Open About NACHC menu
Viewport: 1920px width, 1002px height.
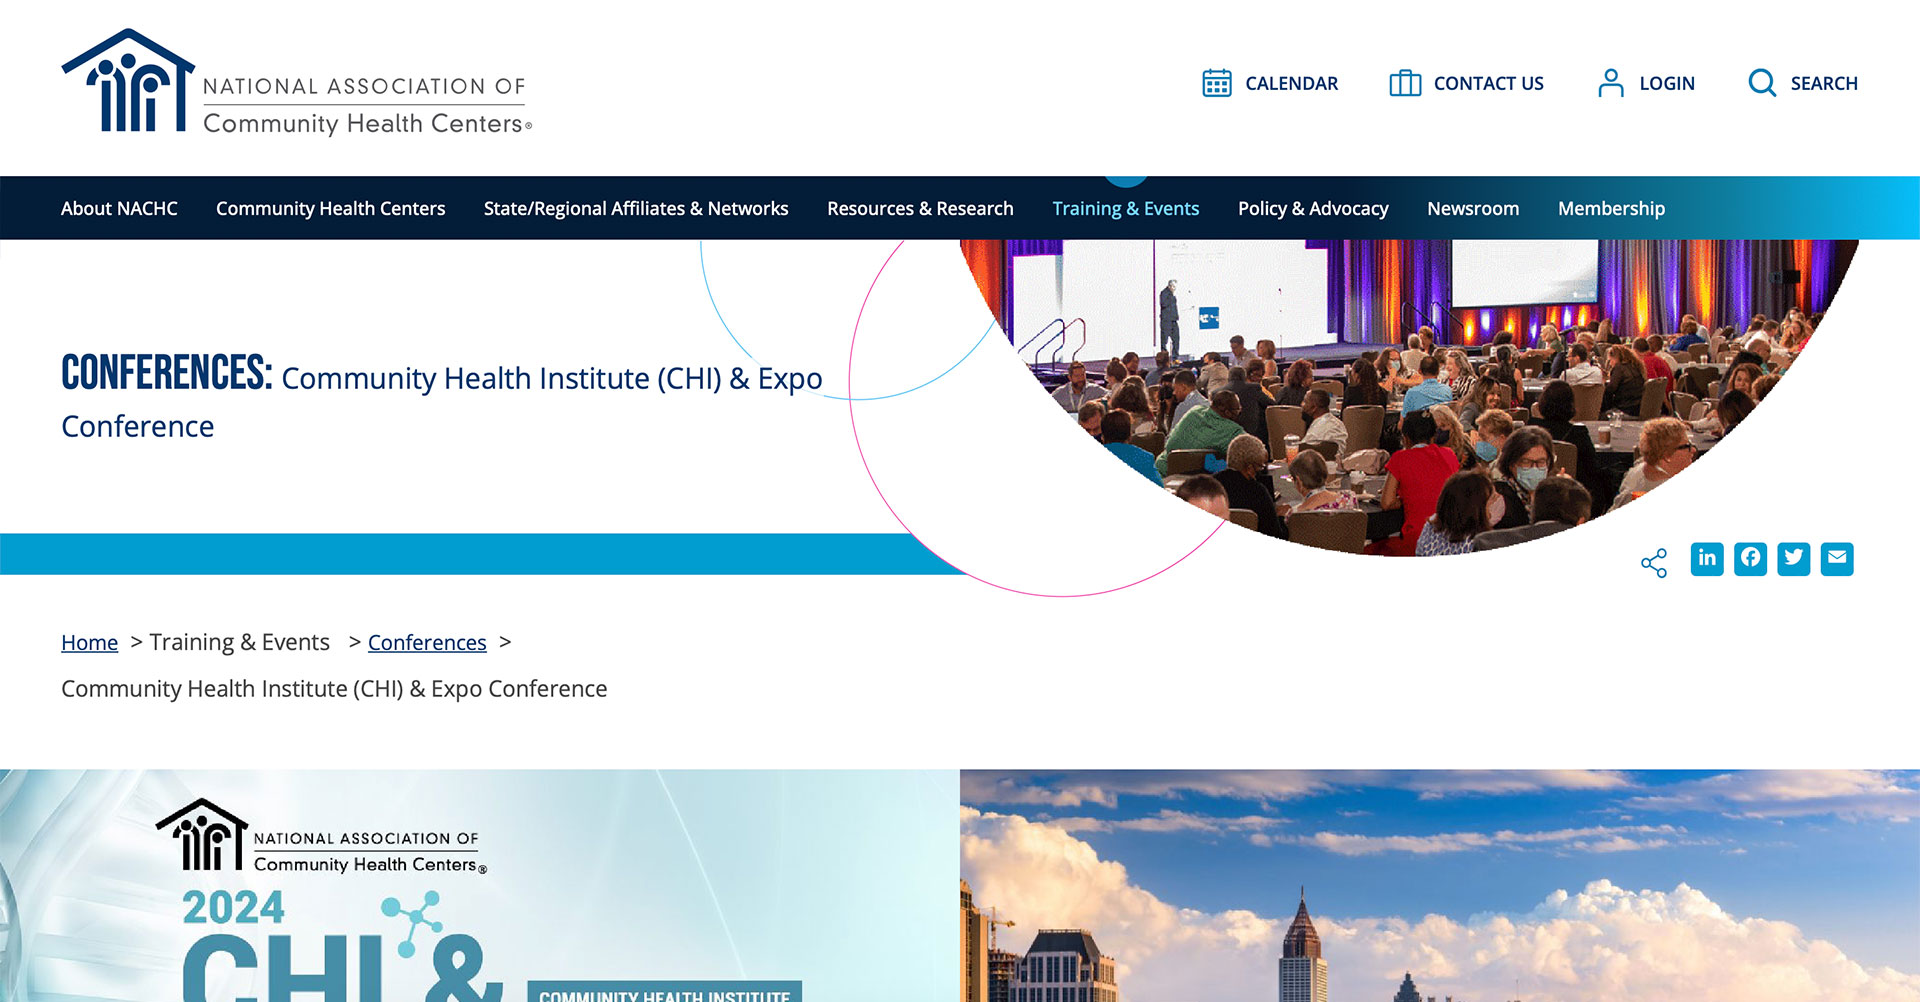click(x=119, y=209)
